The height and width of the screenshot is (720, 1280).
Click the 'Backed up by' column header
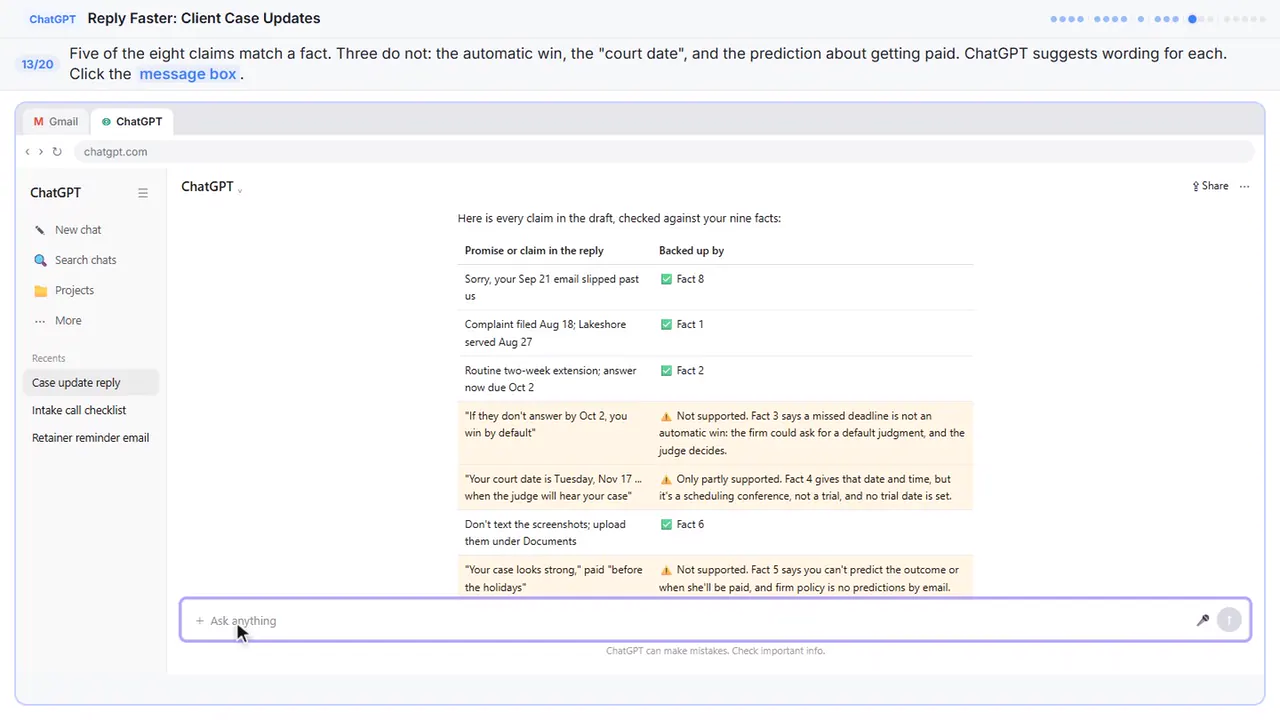(x=691, y=251)
